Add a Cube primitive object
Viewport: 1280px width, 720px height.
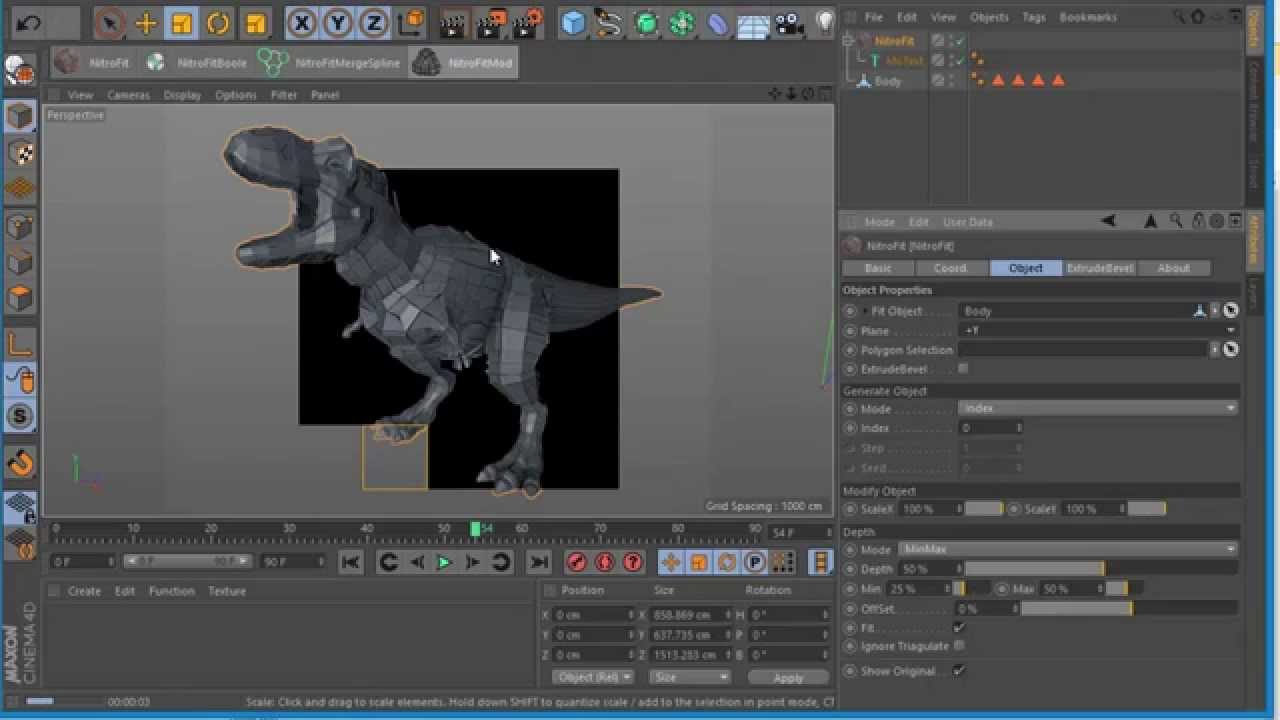pos(573,22)
